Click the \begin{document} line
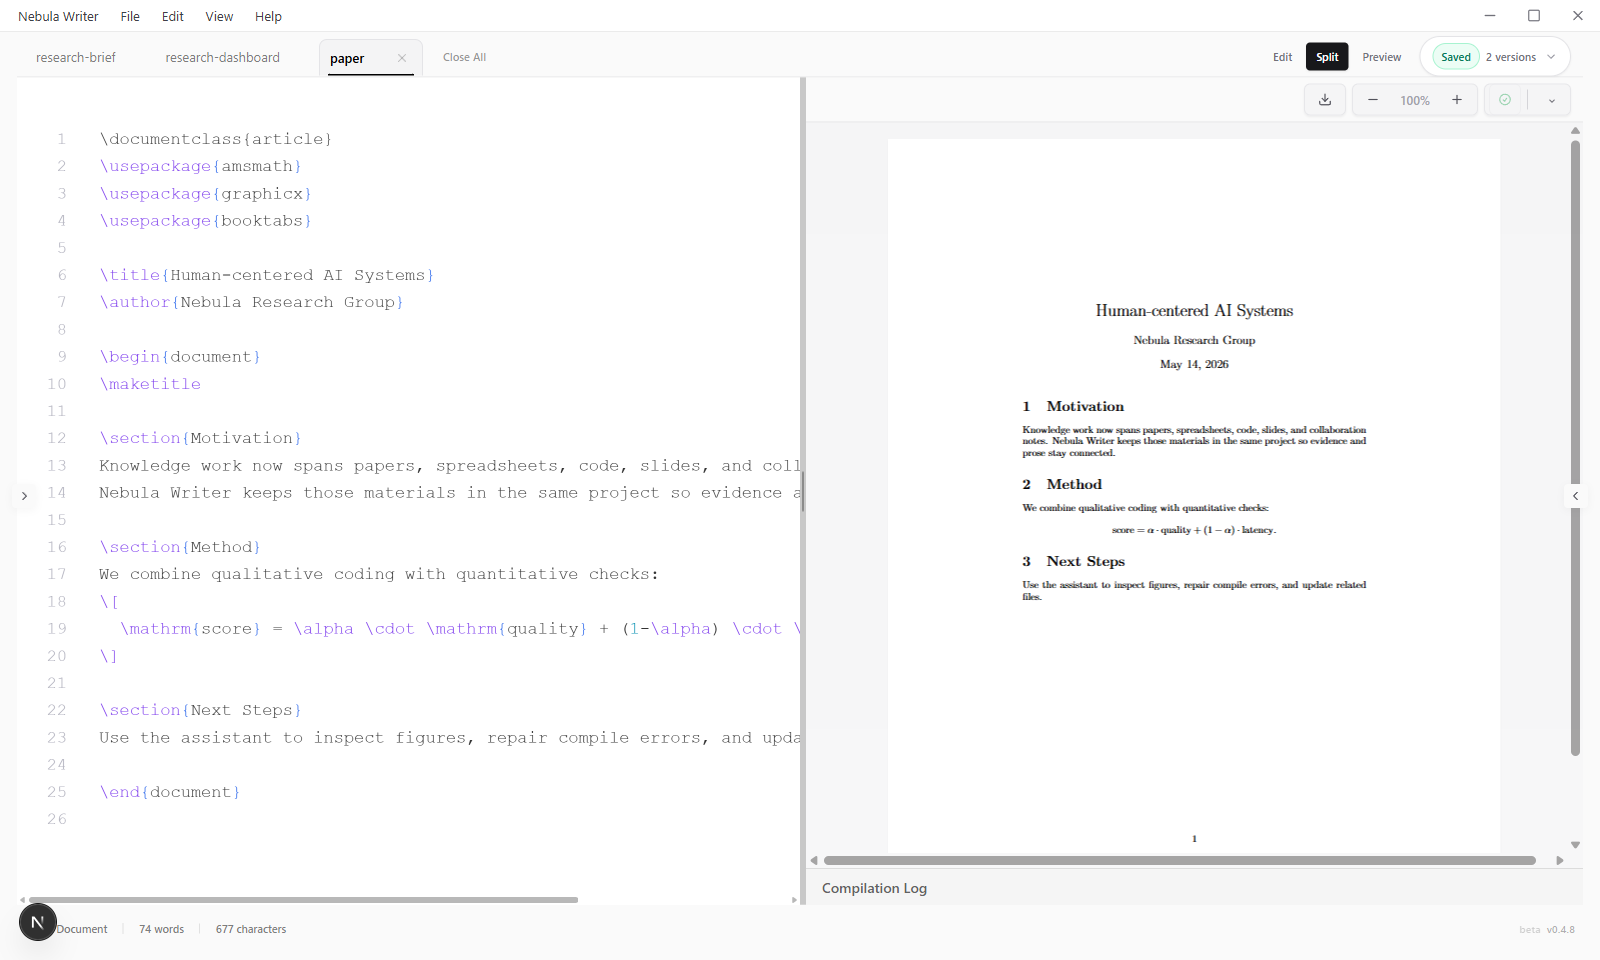Viewport: 1600px width, 960px height. click(180, 357)
